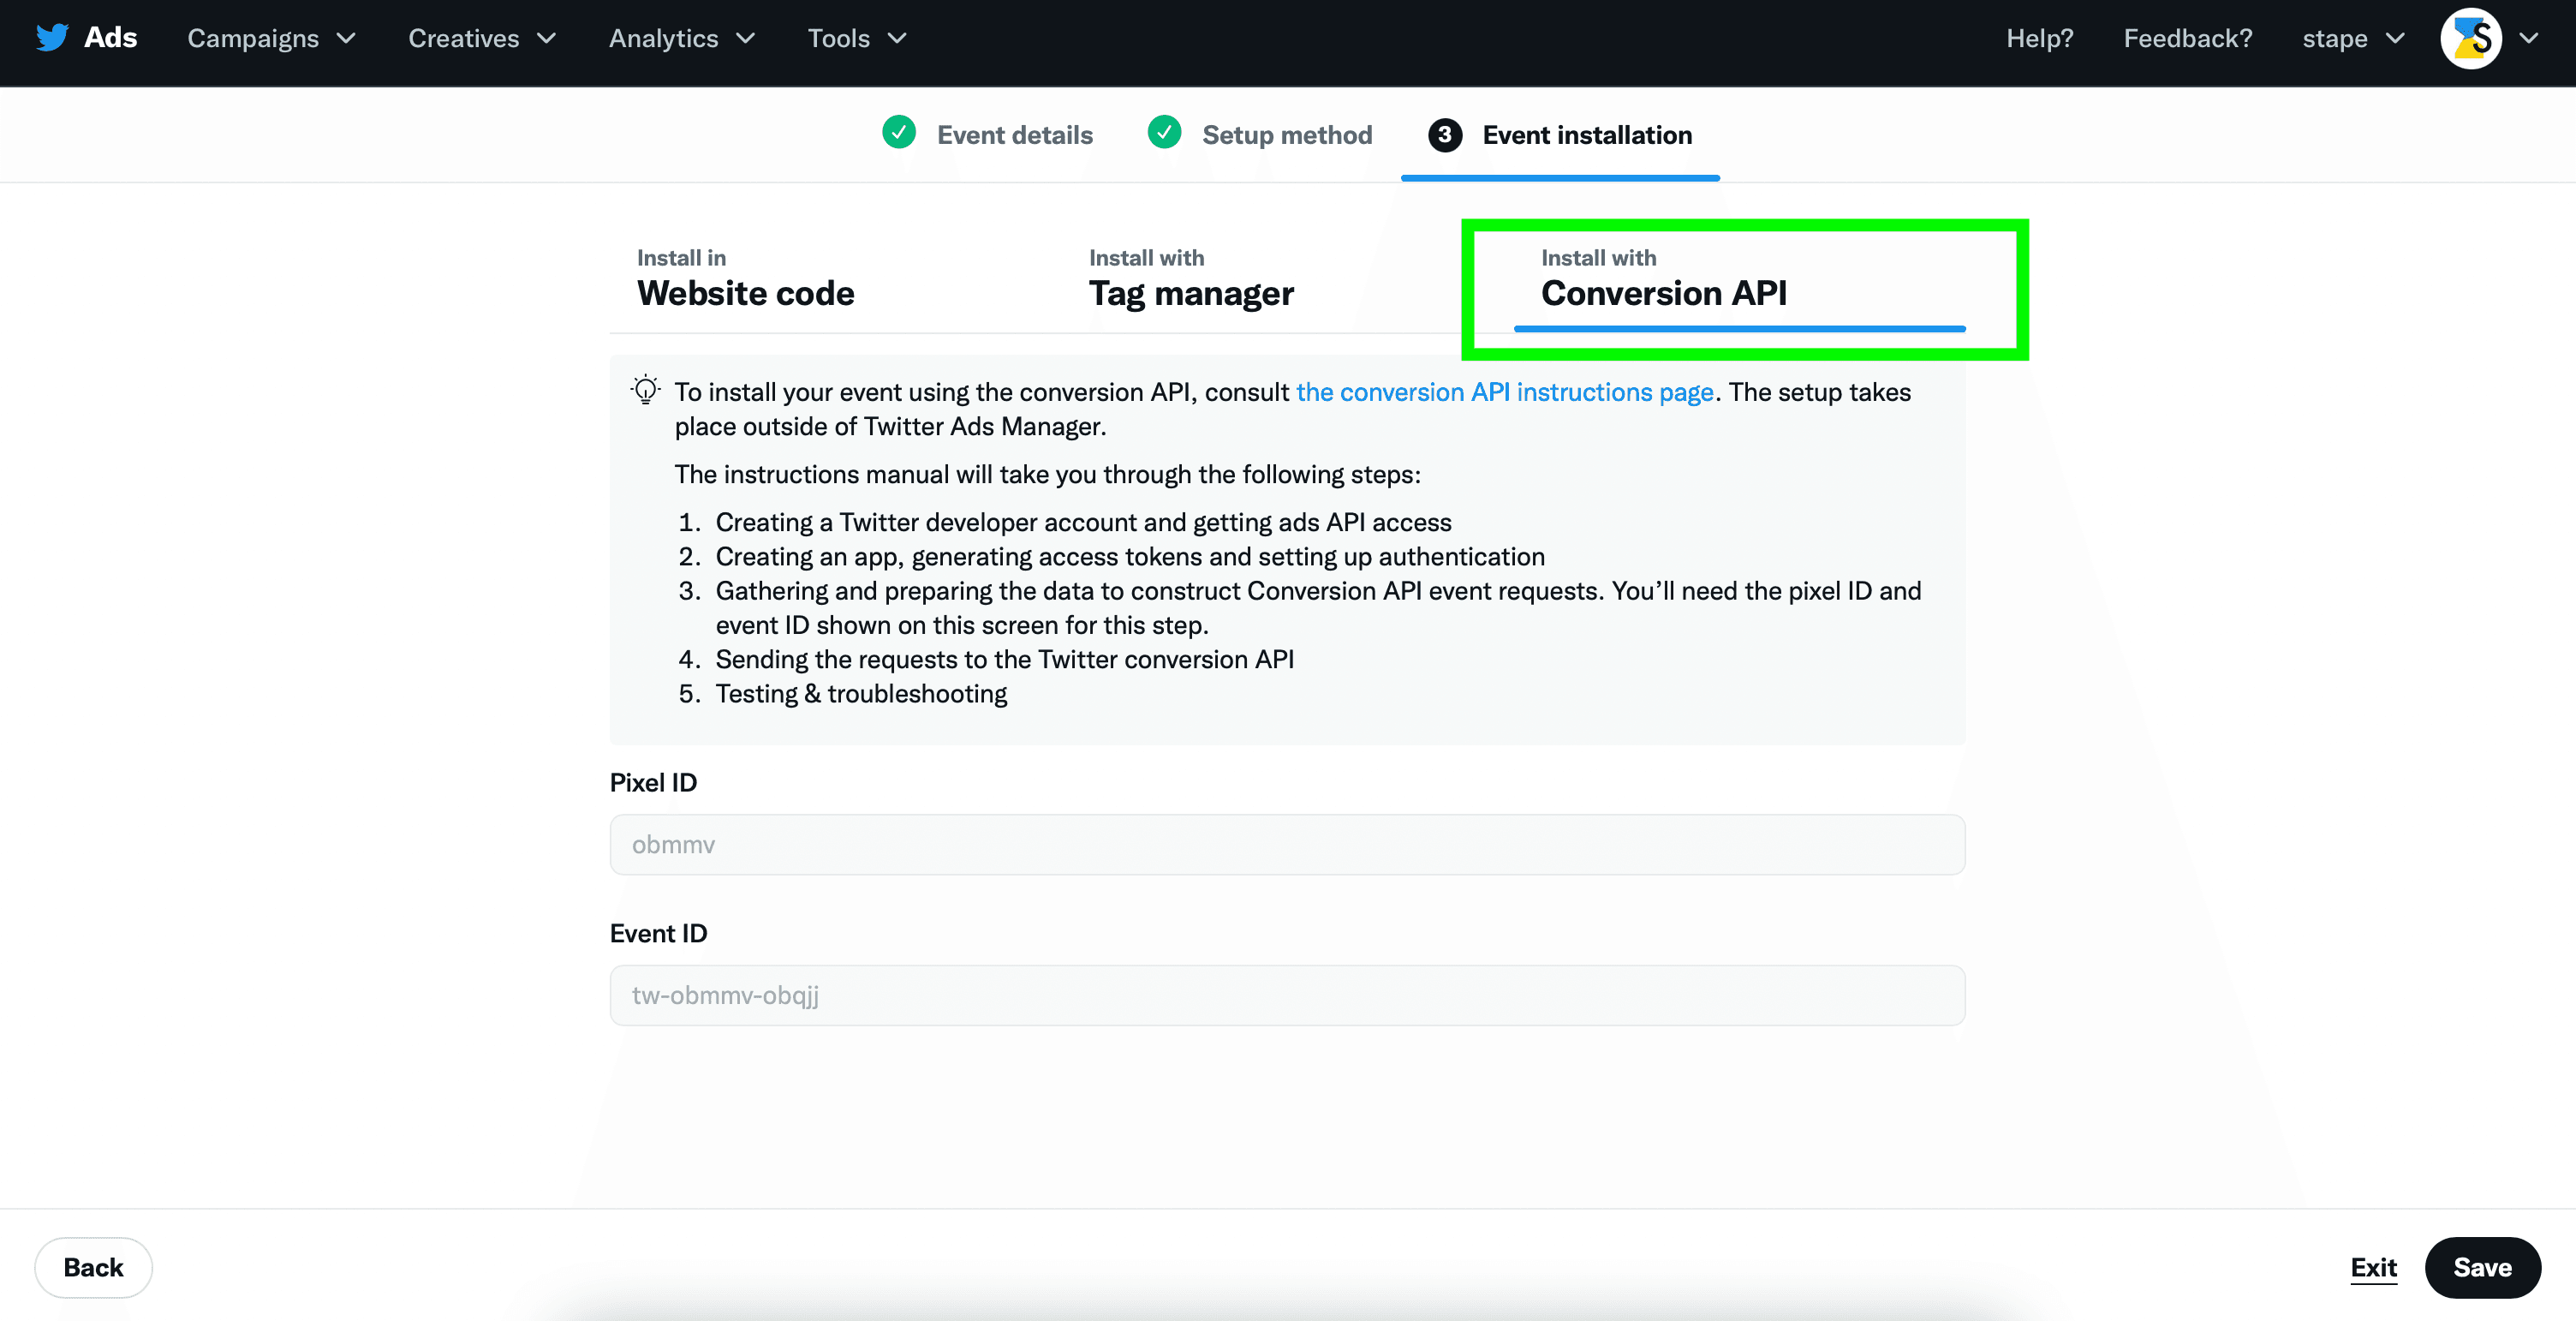Click the Pixel ID field showing obmmv
2576x1321 pixels.
pos(1287,844)
